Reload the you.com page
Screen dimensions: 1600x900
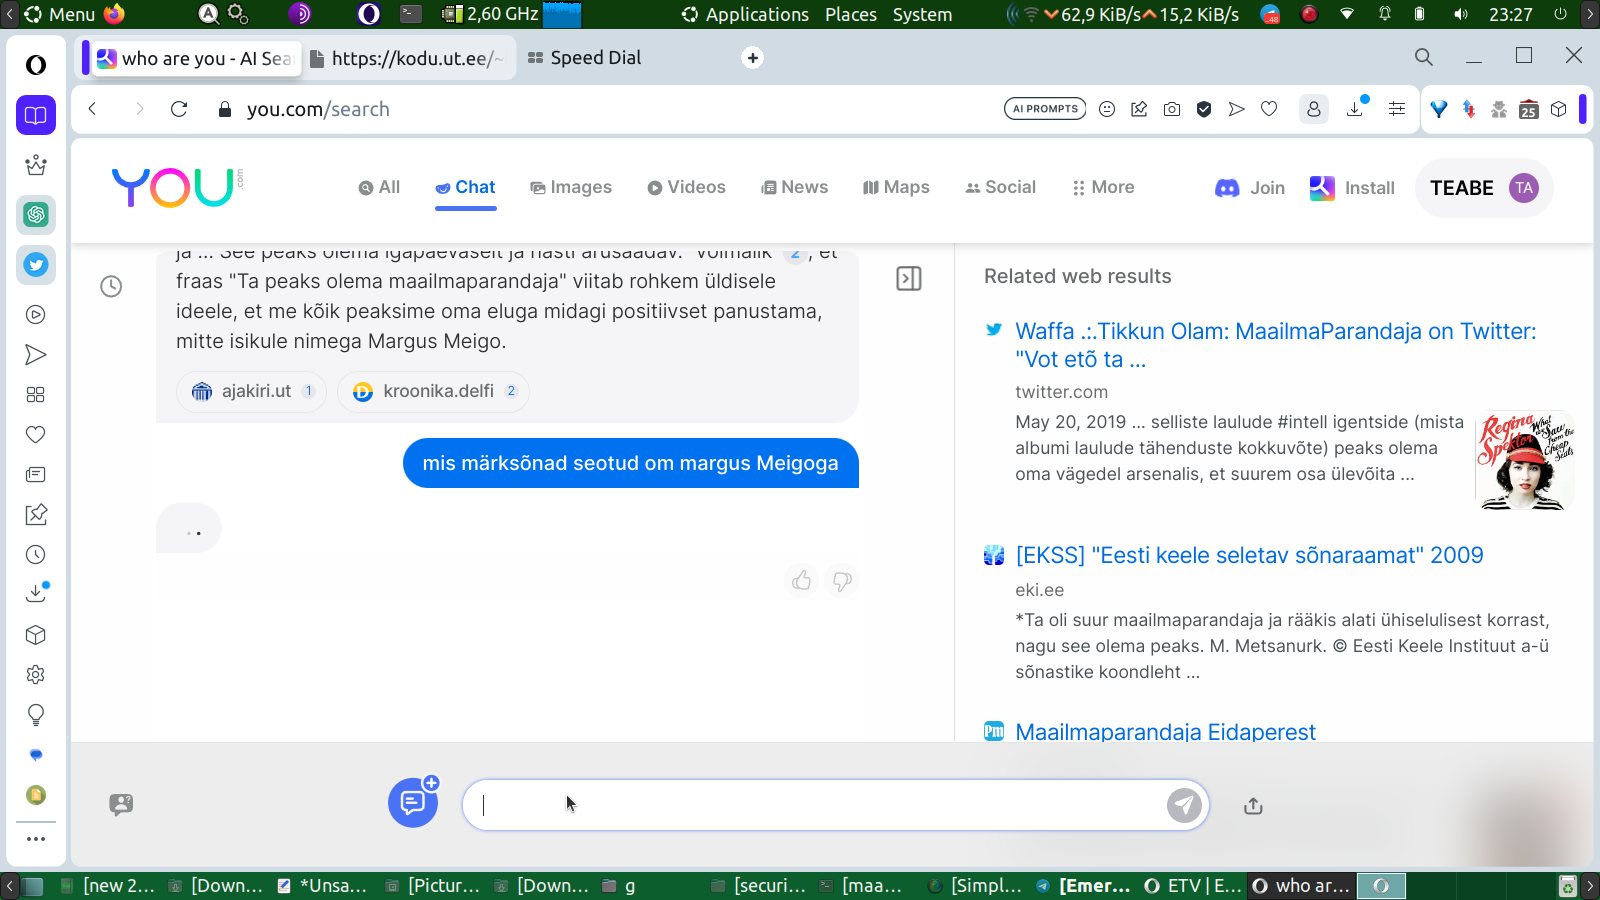pyautogui.click(x=179, y=109)
